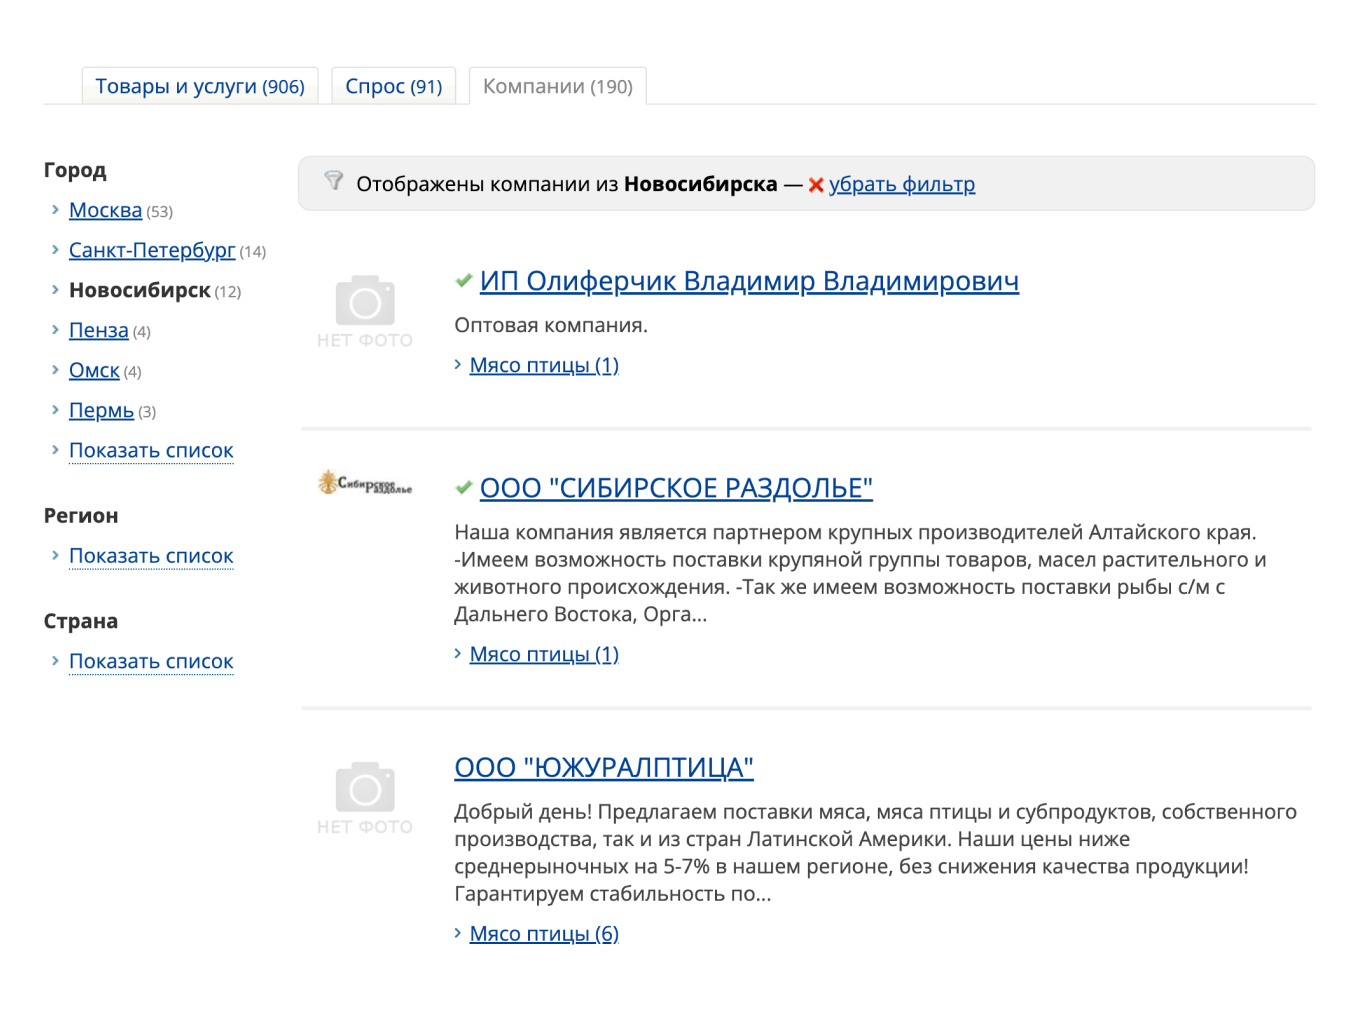This screenshot has width=1360, height=1011.
Task: Click the Сибирское Раздолье company logo
Action: 364,484
